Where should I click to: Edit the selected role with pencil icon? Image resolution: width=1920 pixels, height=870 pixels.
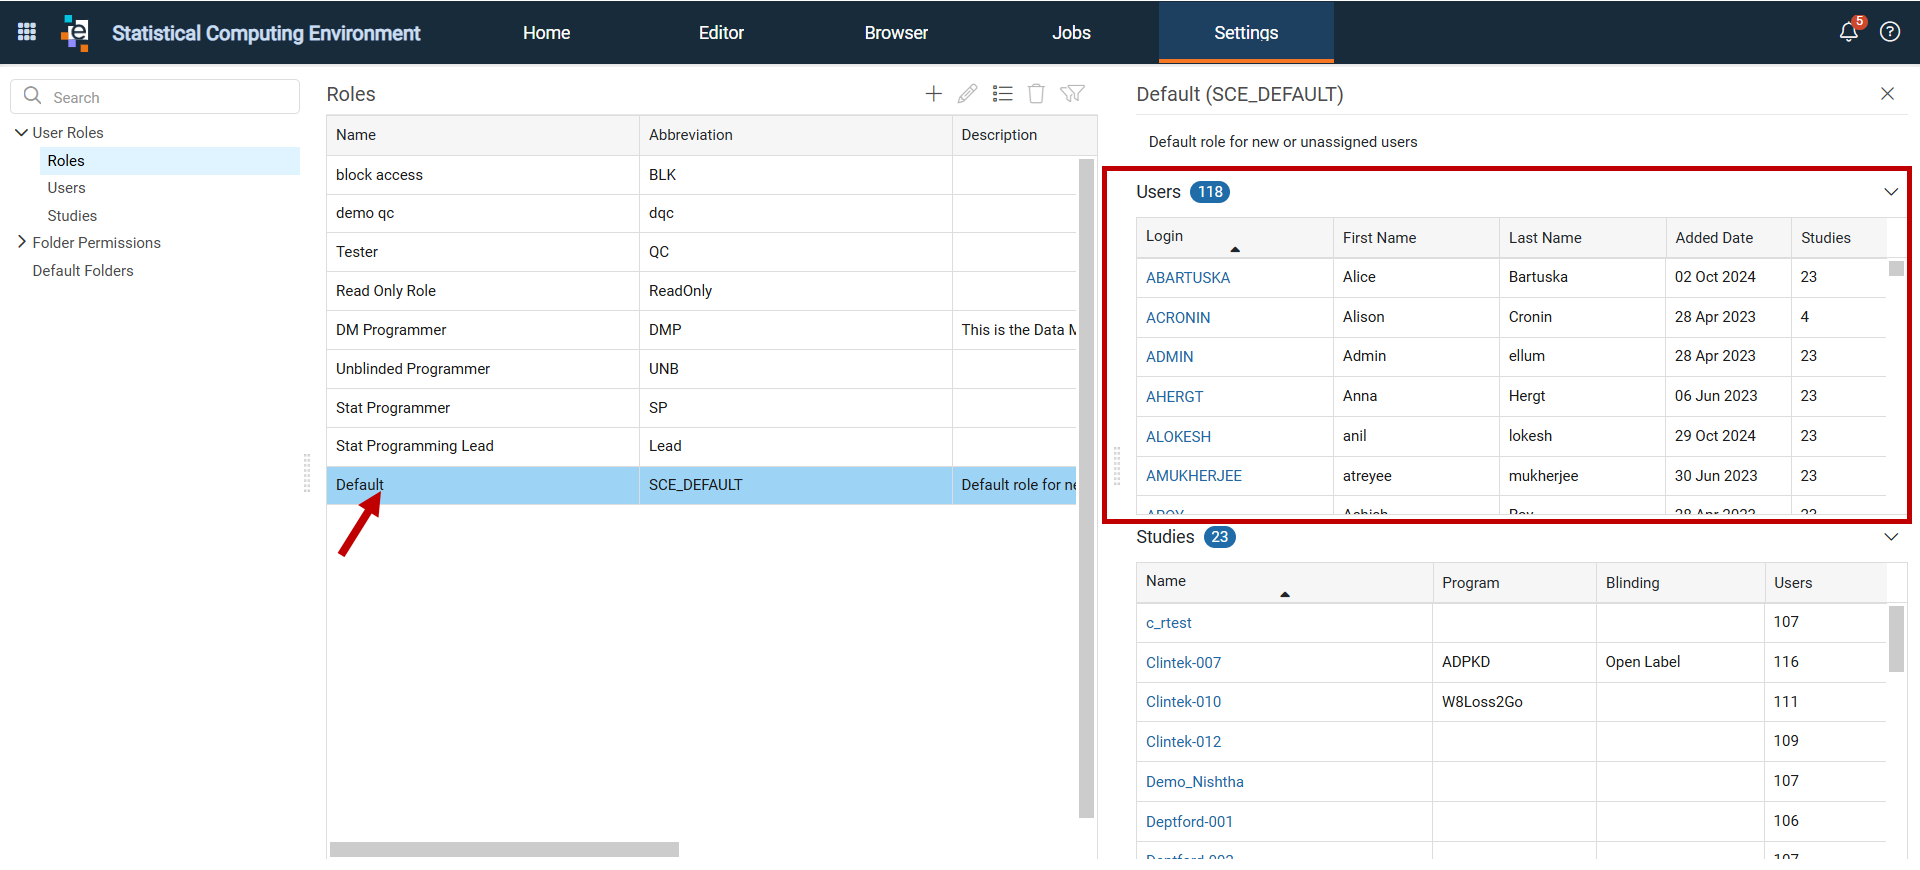(x=967, y=94)
